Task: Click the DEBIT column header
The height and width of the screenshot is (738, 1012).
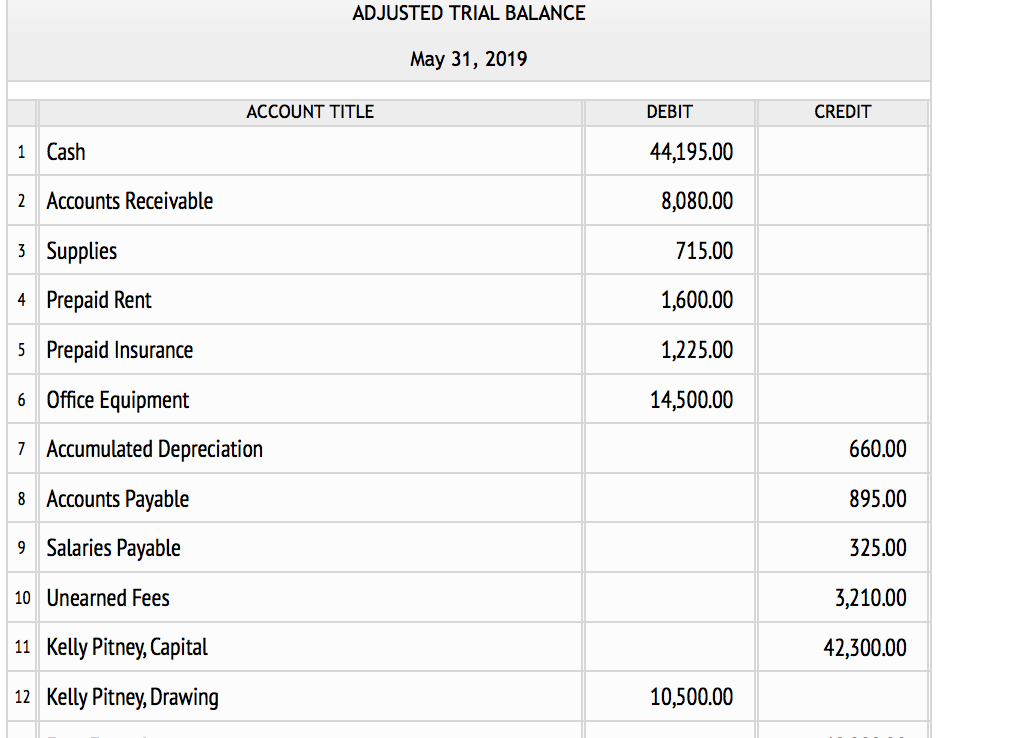Action: (x=668, y=112)
